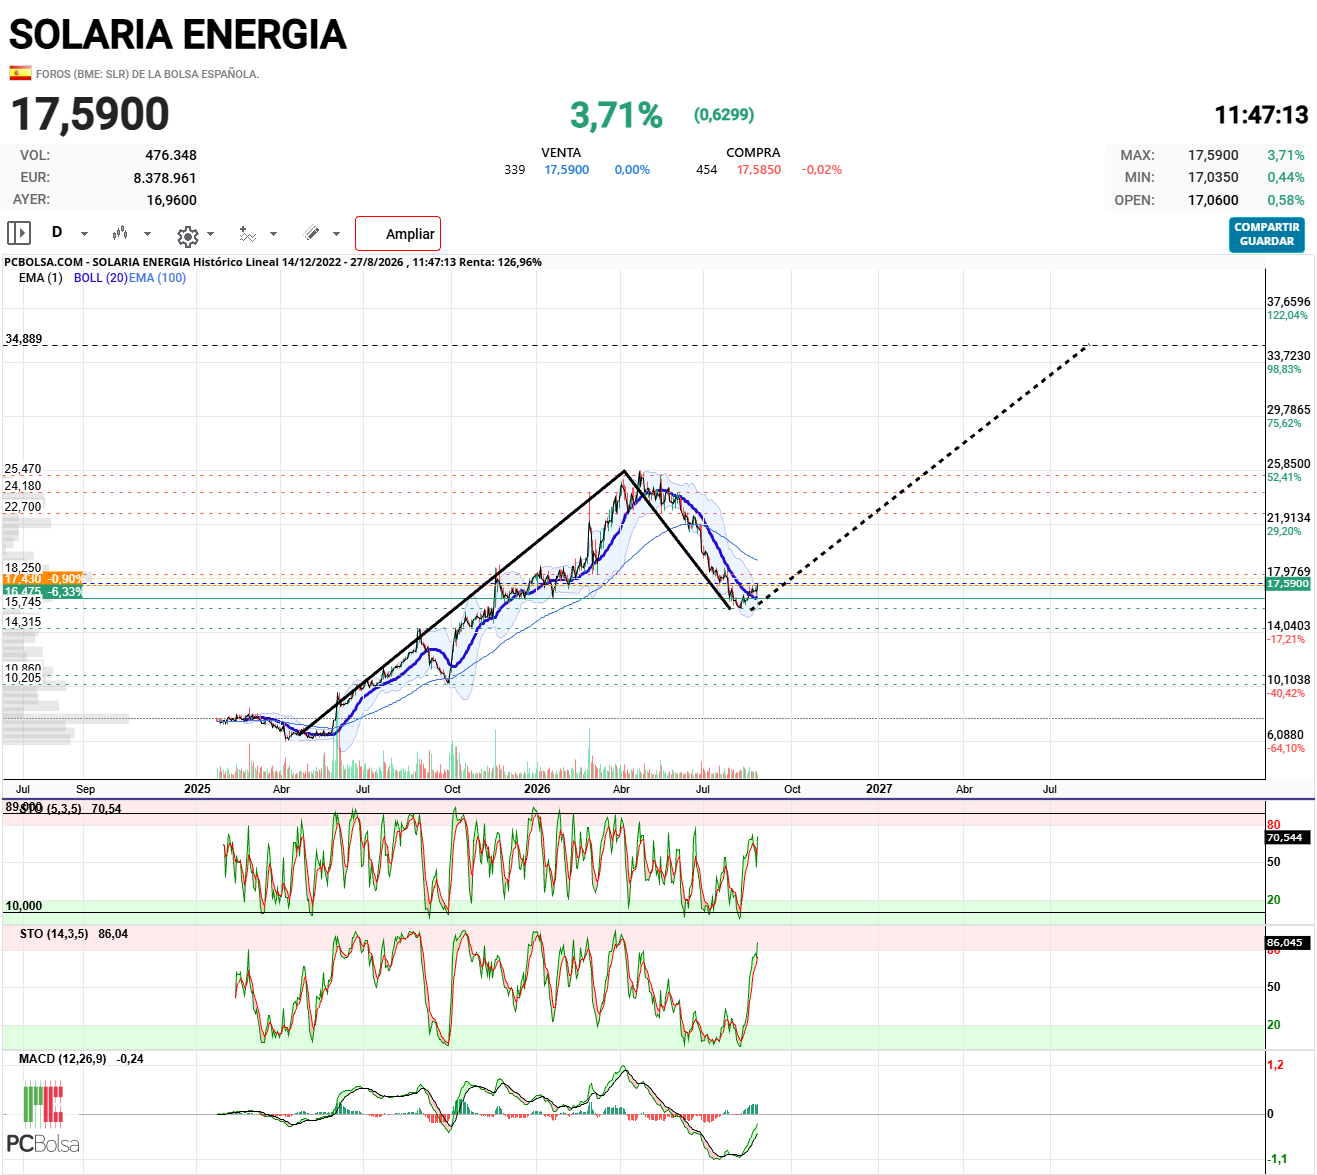This screenshot has width=1317, height=1175.
Task: Click the 18,250 price level label
Action: click(23, 568)
